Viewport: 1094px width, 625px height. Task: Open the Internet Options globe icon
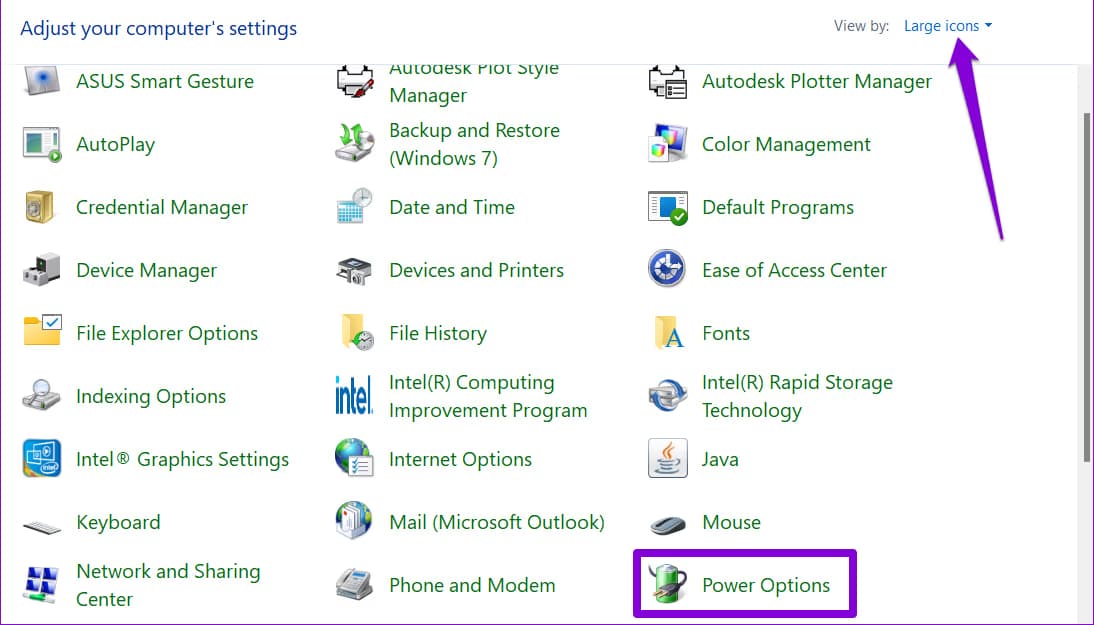coord(354,459)
